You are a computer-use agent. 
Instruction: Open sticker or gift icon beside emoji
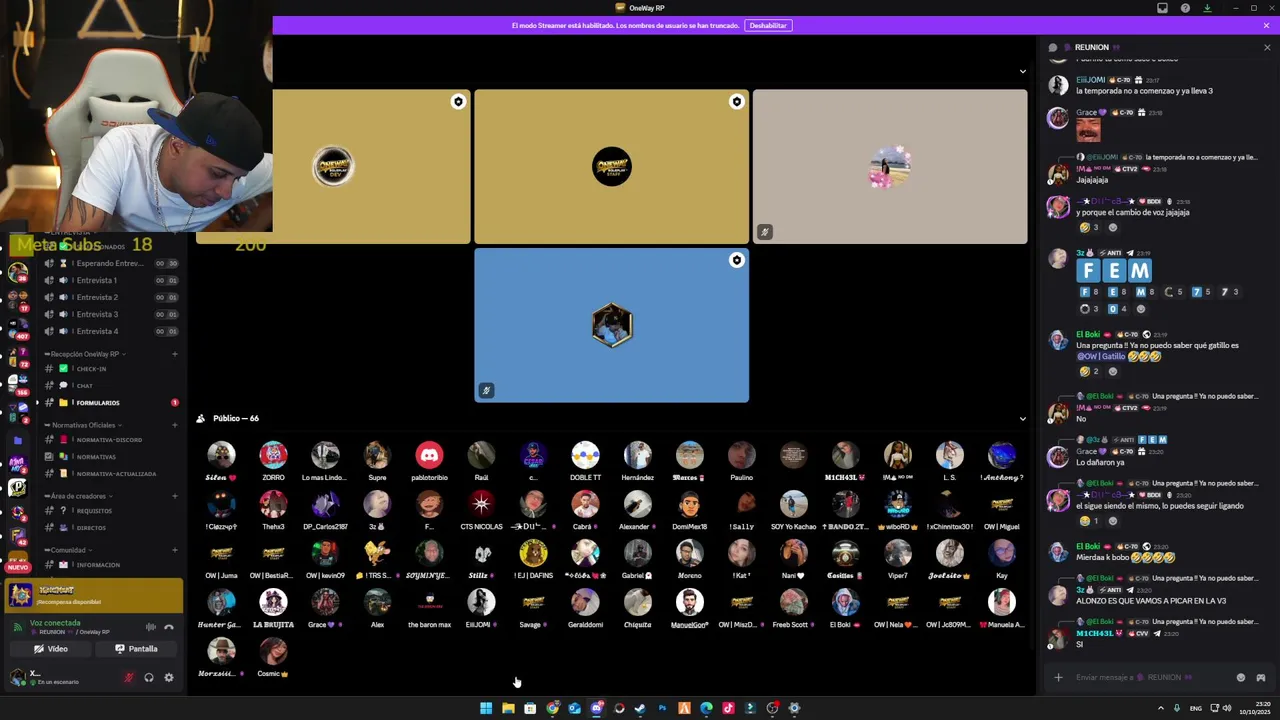1261,678
